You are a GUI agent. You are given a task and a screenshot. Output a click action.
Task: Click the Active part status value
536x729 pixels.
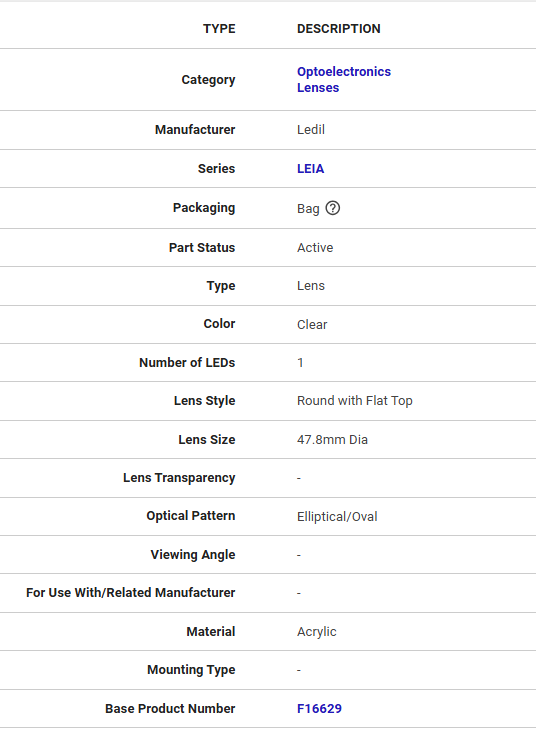[x=315, y=247]
